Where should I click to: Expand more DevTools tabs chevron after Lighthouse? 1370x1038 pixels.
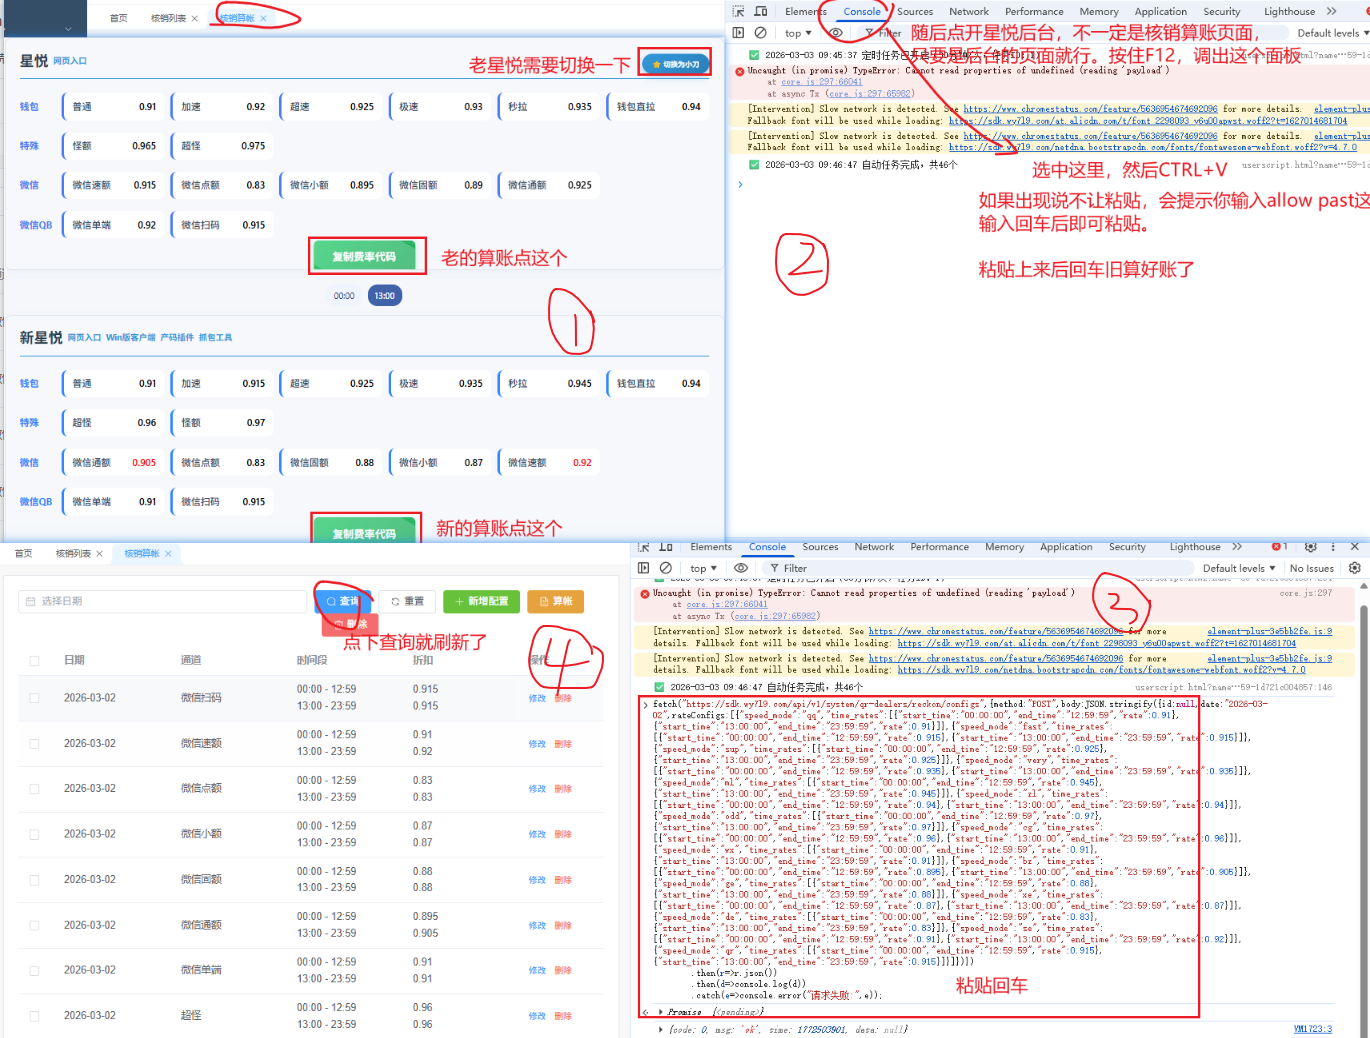click(x=1237, y=547)
